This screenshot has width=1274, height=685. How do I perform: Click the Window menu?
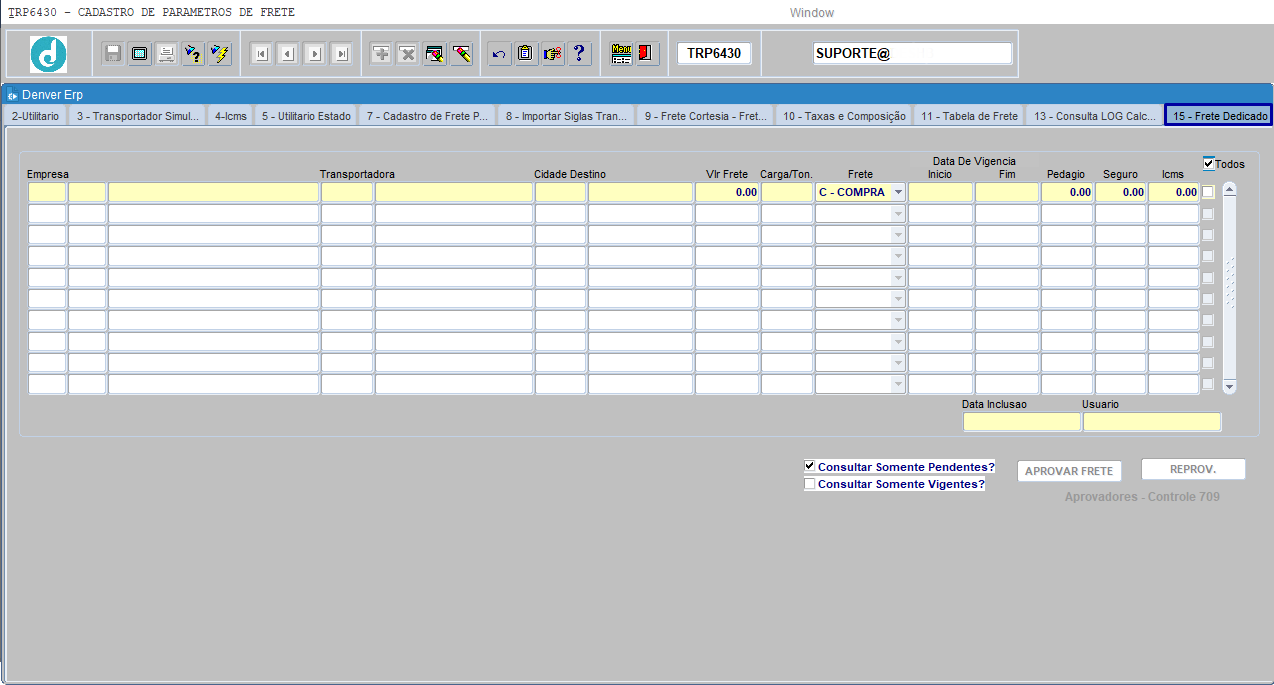[x=811, y=13]
